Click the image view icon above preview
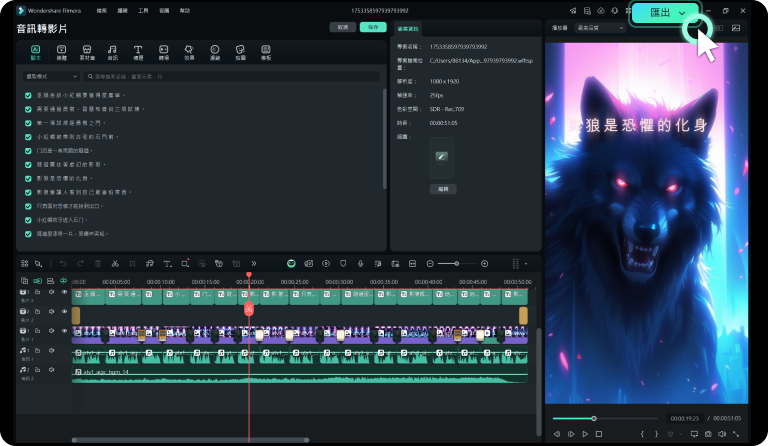The height and width of the screenshot is (446, 768). pos(736,28)
